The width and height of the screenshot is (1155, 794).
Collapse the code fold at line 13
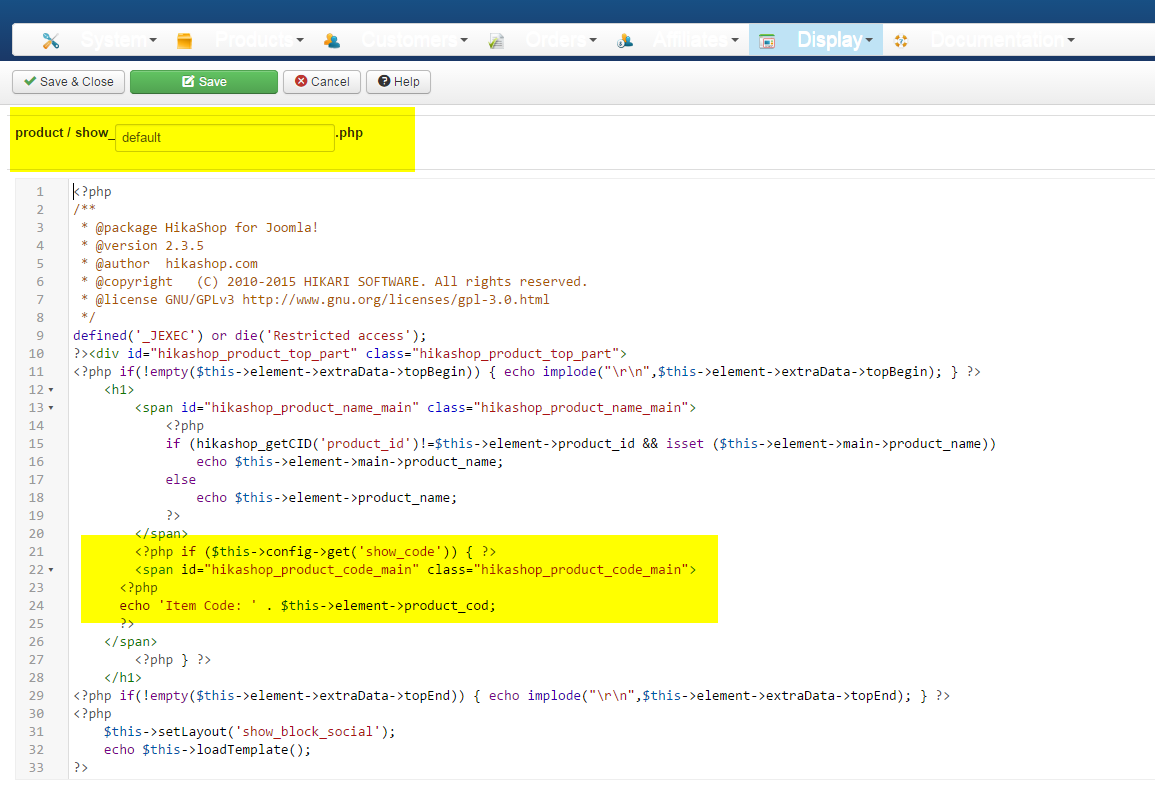pyautogui.click(x=50, y=408)
